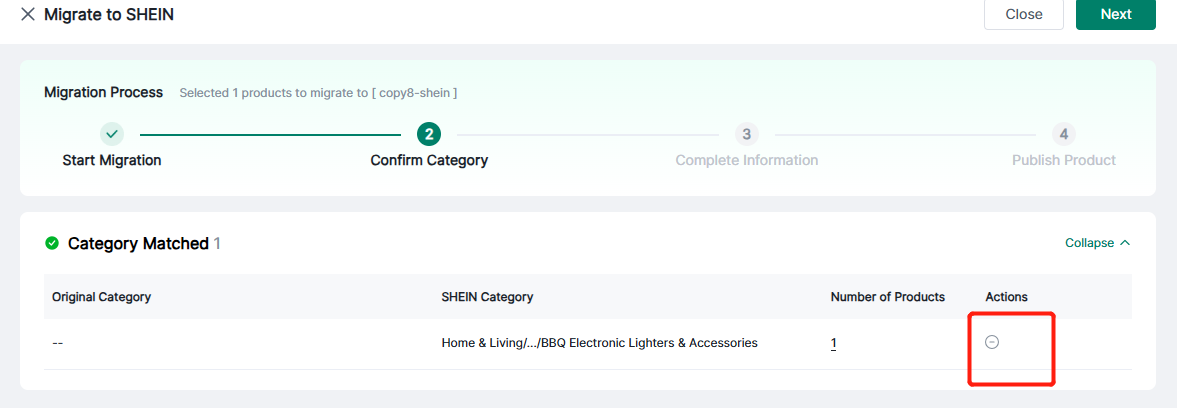Screen dimensions: 1177x408
Task: Click the X icon beside Migrate to SHEIN
Action: pos(27,14)
